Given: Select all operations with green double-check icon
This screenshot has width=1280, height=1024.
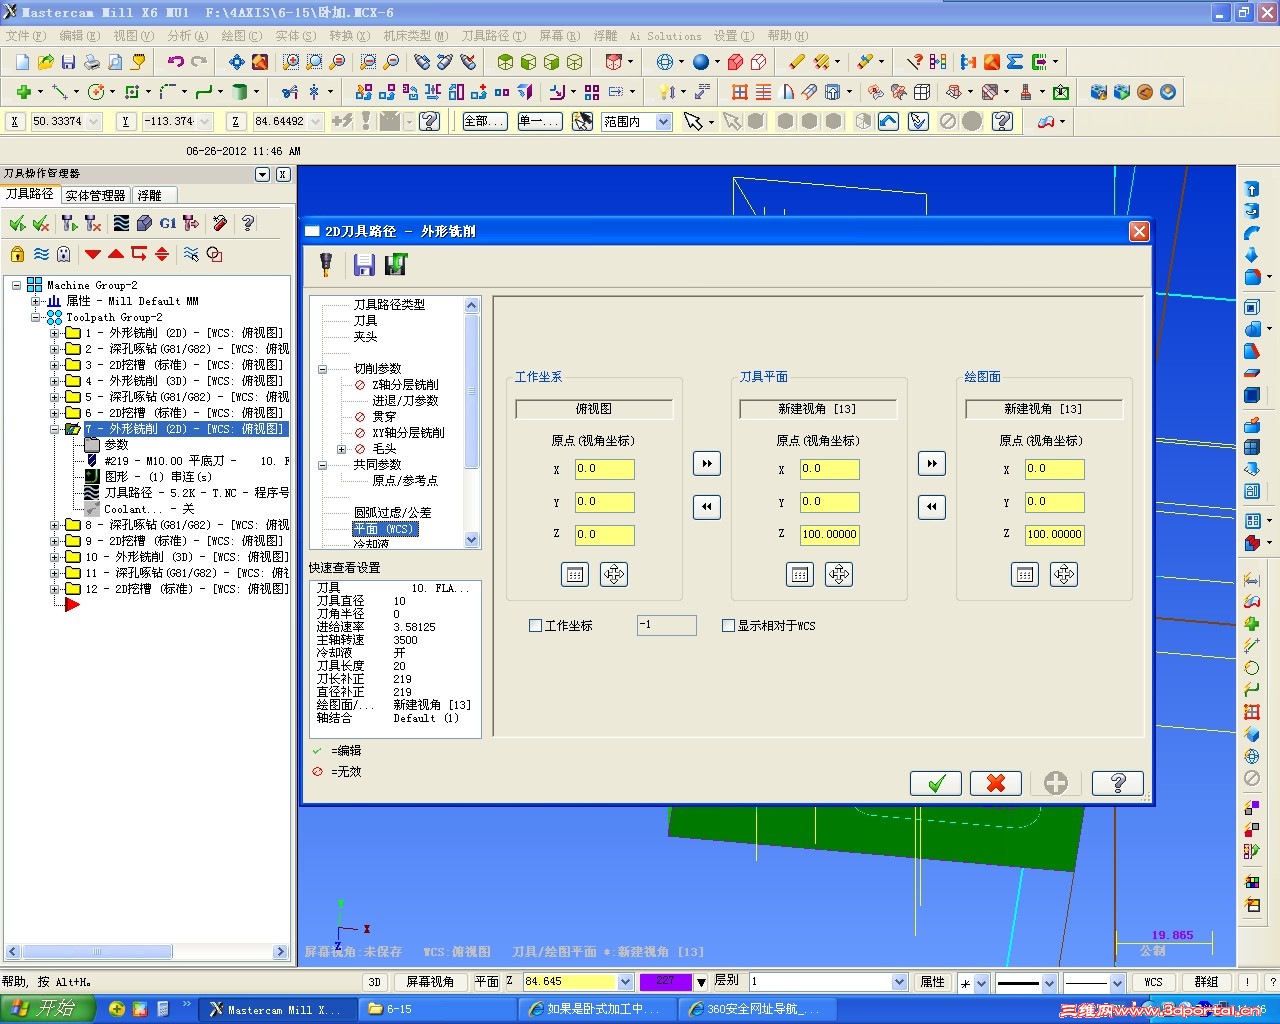Looking at the screenshot, I should 18,223.
